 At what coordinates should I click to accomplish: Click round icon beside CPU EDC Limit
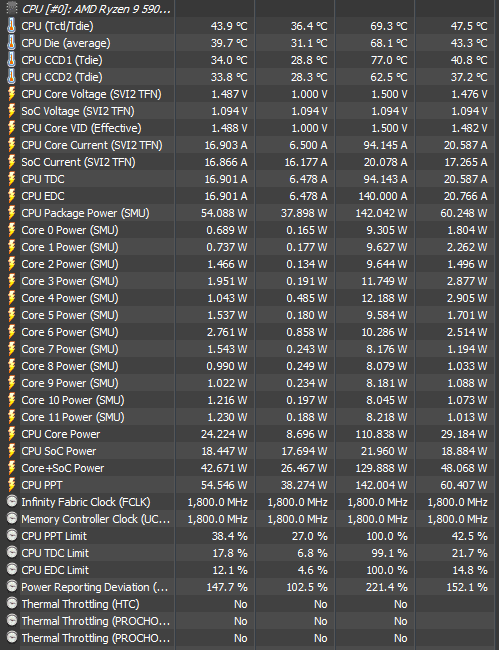[x=12, y=570]
